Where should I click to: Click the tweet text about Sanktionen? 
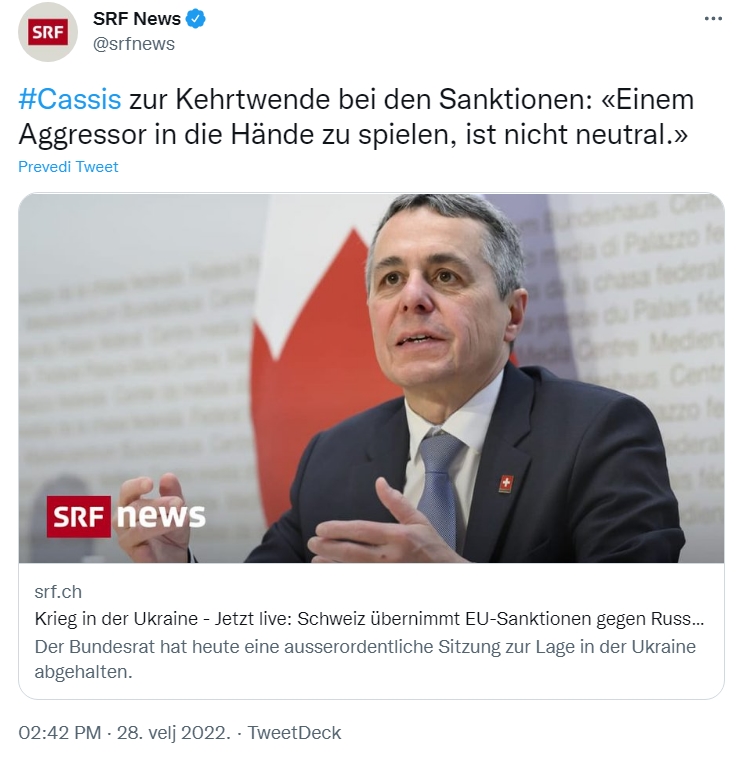pos(356,117)
